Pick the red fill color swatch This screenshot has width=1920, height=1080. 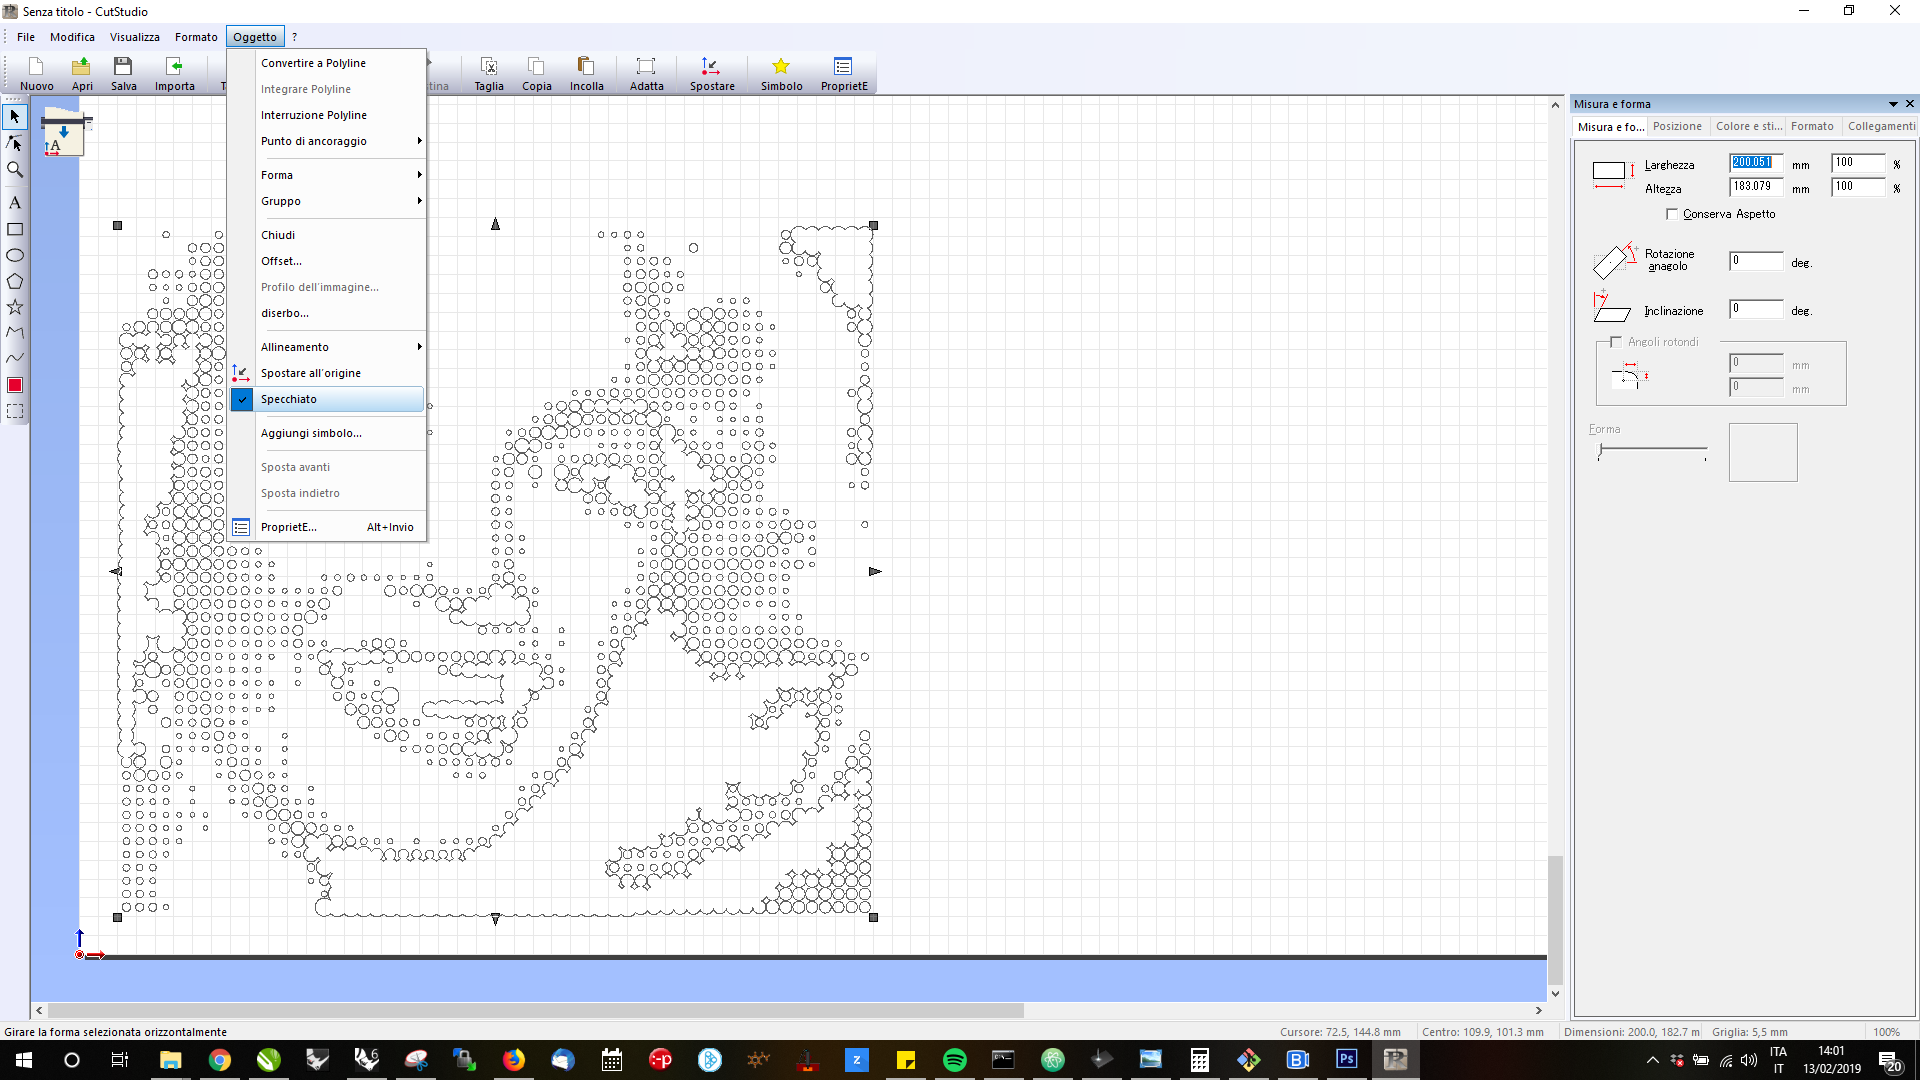(15, 386)
